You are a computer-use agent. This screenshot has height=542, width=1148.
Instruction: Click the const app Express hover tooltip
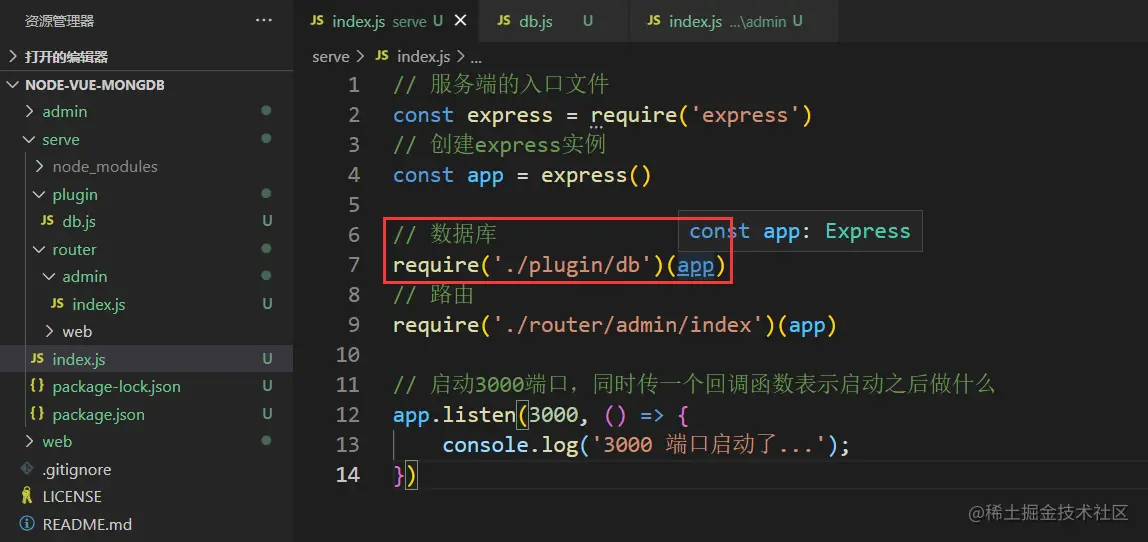(800, 231)
